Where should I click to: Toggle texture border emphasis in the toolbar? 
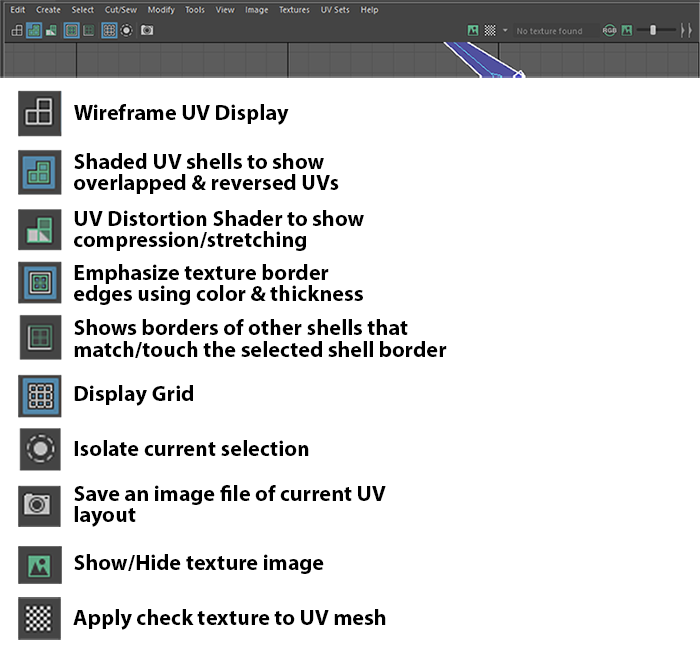71,31
